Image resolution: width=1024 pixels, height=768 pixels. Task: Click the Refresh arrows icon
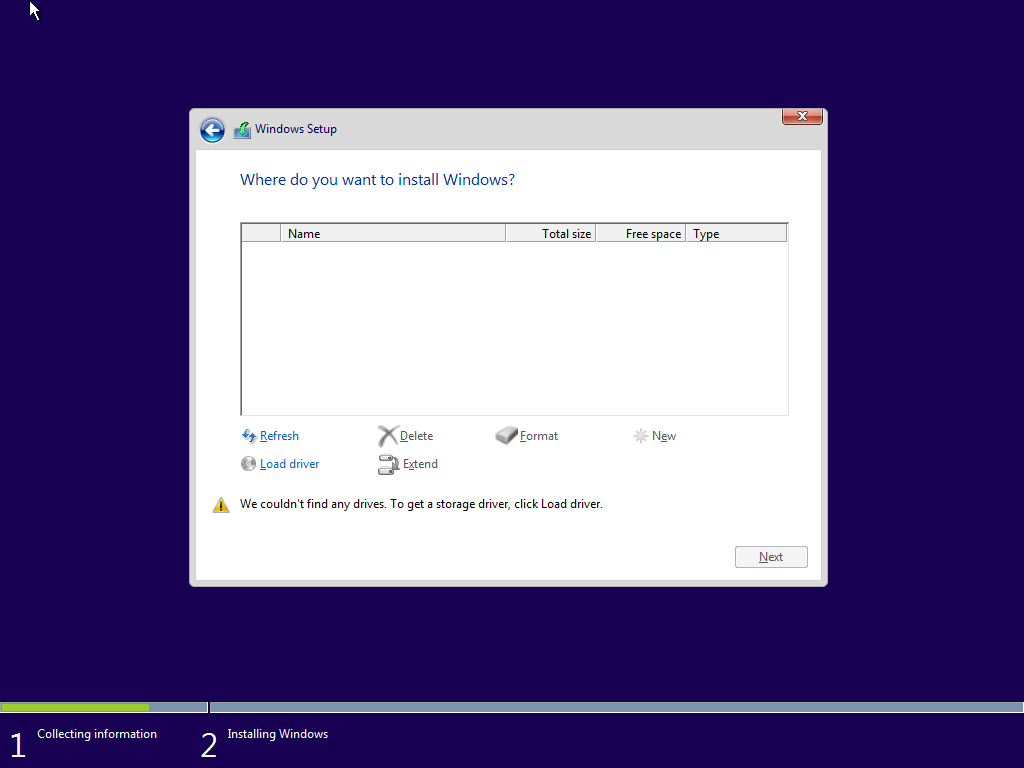tap(249, 436)
